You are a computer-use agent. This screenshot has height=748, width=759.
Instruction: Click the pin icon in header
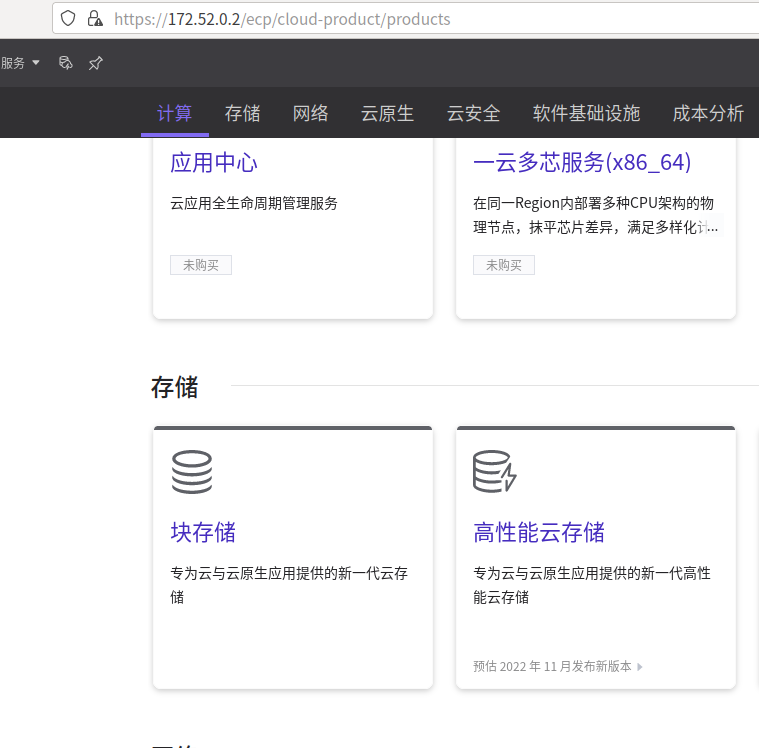96,63
